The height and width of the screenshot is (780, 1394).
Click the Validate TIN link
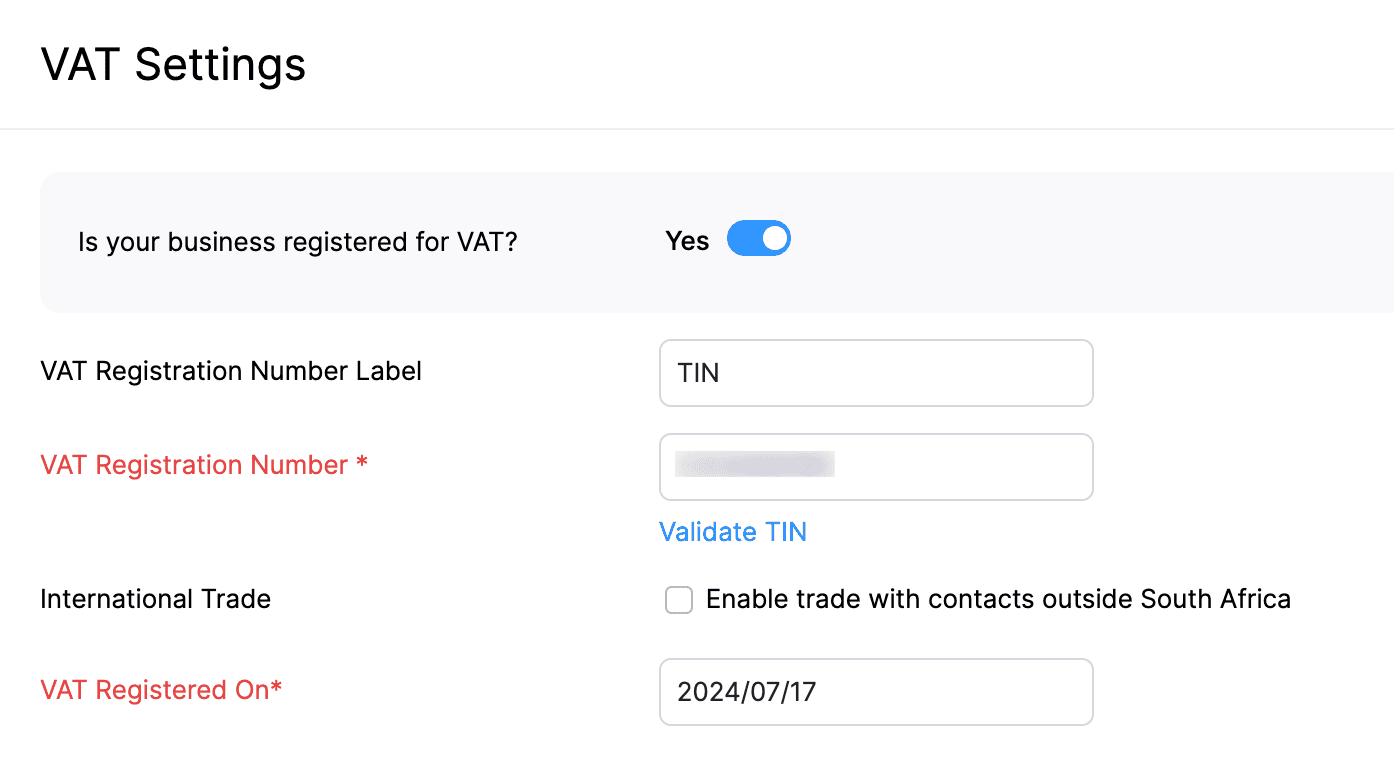click(732, 532)
